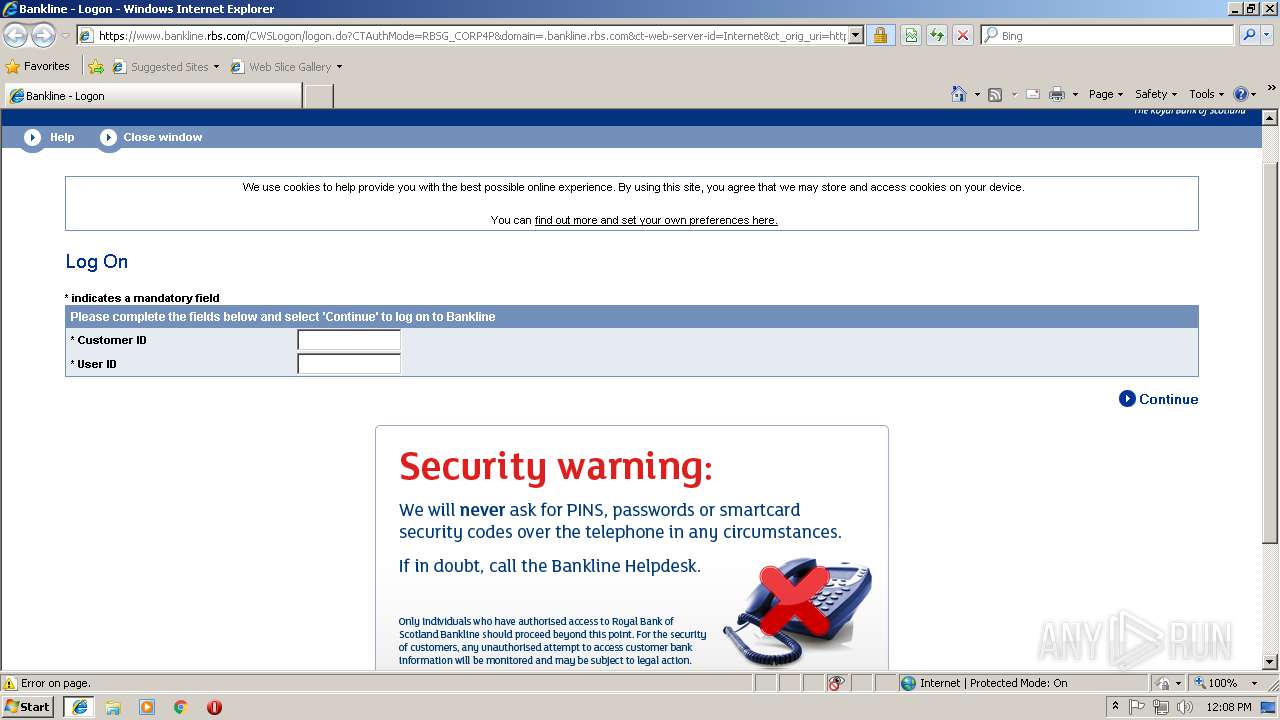Expand the address bar URL dropdown
1280x720 pixels.
[x=856, y=35]
